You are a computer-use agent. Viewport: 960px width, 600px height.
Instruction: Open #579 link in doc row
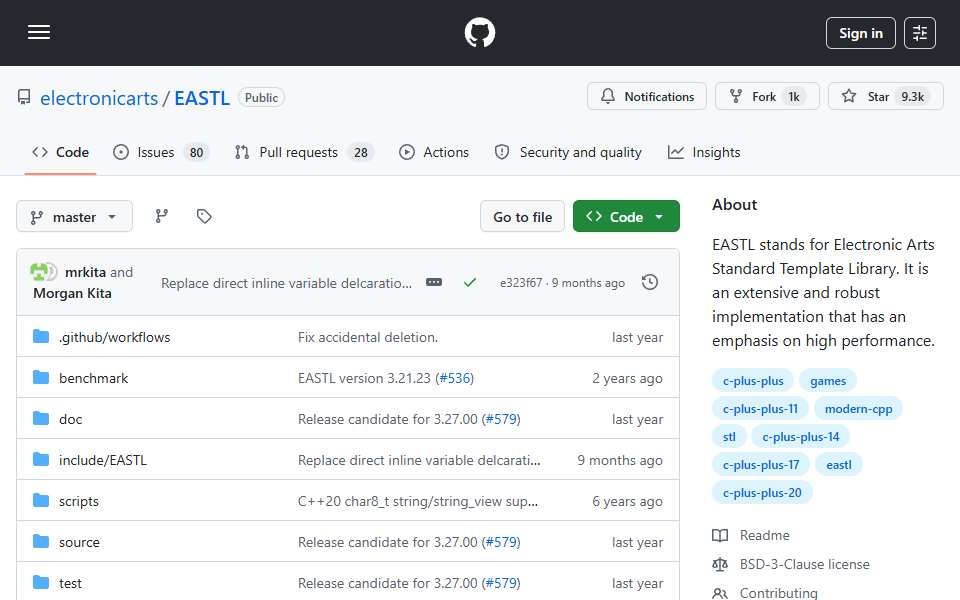click(x=503, y=419)
